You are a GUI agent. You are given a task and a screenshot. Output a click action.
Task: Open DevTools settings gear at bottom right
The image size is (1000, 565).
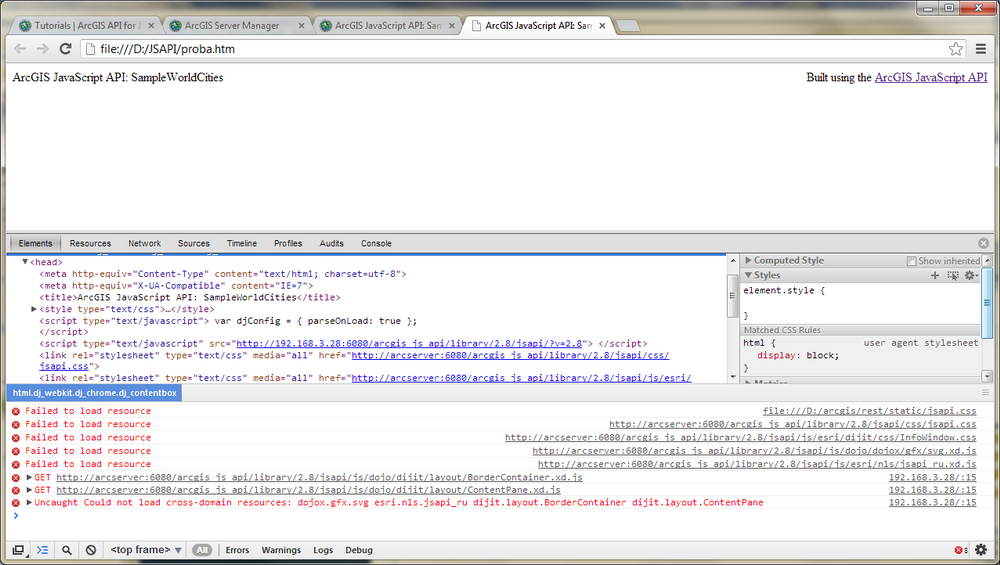click(980, 550)
